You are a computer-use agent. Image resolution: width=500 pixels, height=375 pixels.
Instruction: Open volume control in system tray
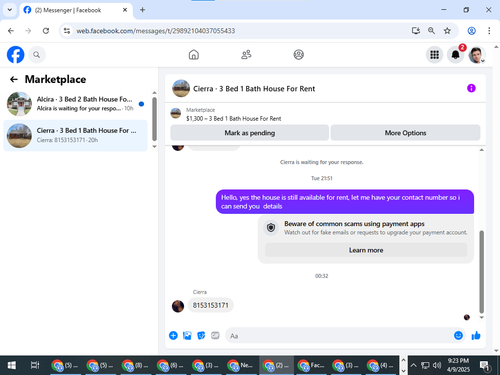tap(437, 365)
